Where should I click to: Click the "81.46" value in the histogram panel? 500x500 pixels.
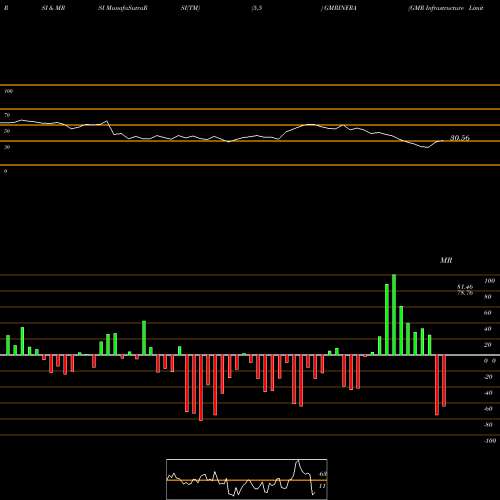pos(465,287)
